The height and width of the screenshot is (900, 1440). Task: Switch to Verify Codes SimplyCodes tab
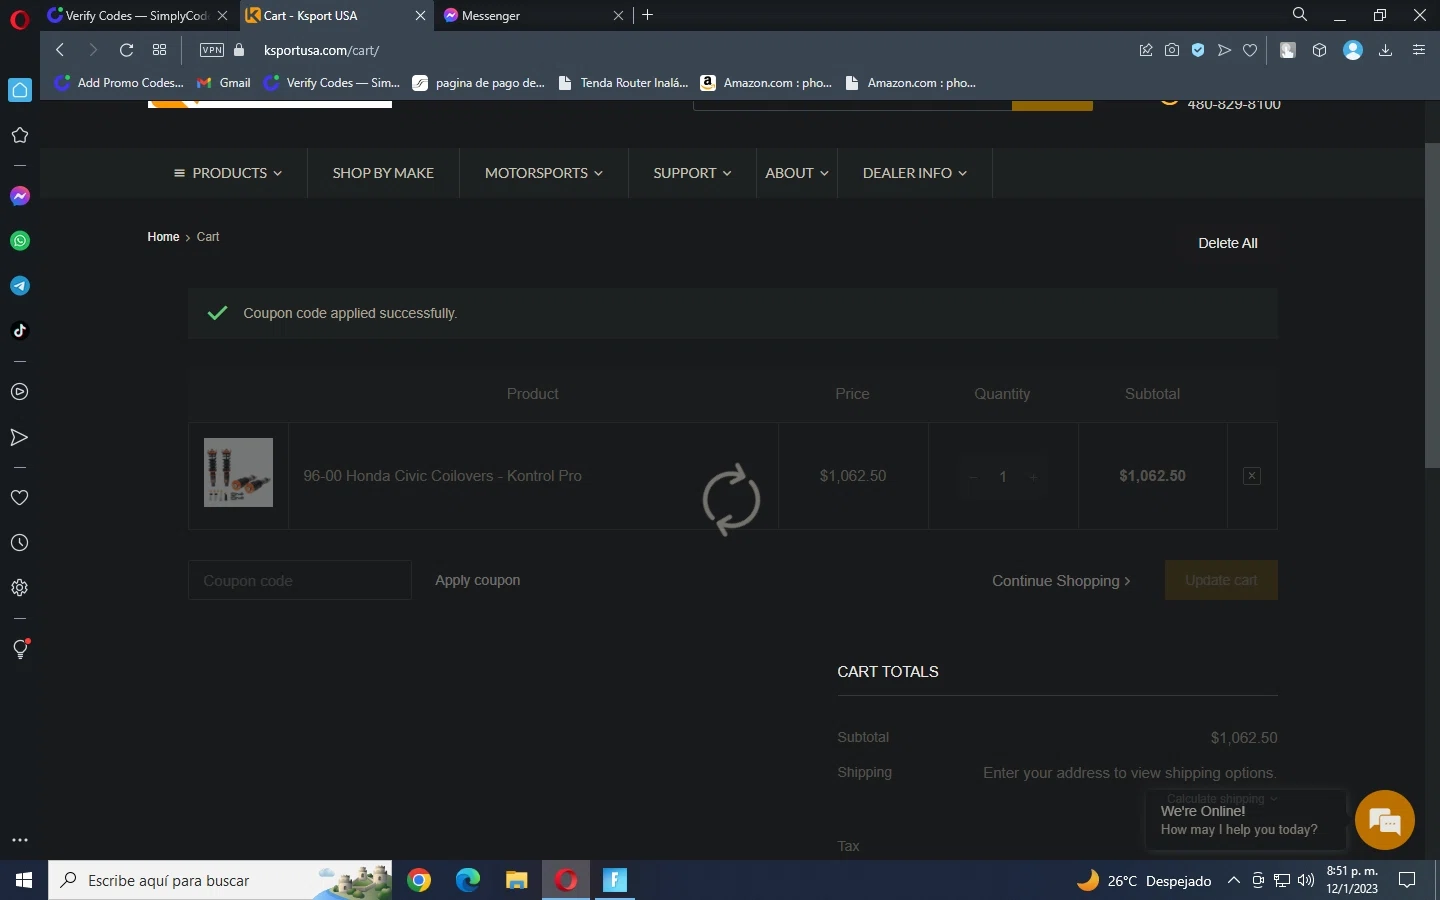[x=136, y=15]
